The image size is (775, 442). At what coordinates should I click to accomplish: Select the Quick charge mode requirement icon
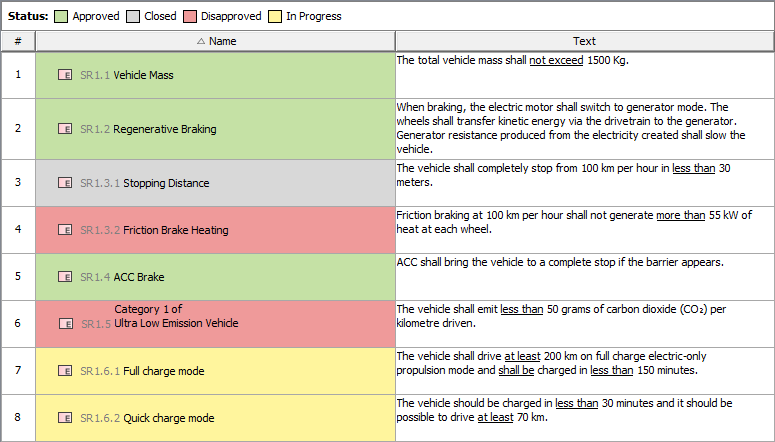click(65, 418)
